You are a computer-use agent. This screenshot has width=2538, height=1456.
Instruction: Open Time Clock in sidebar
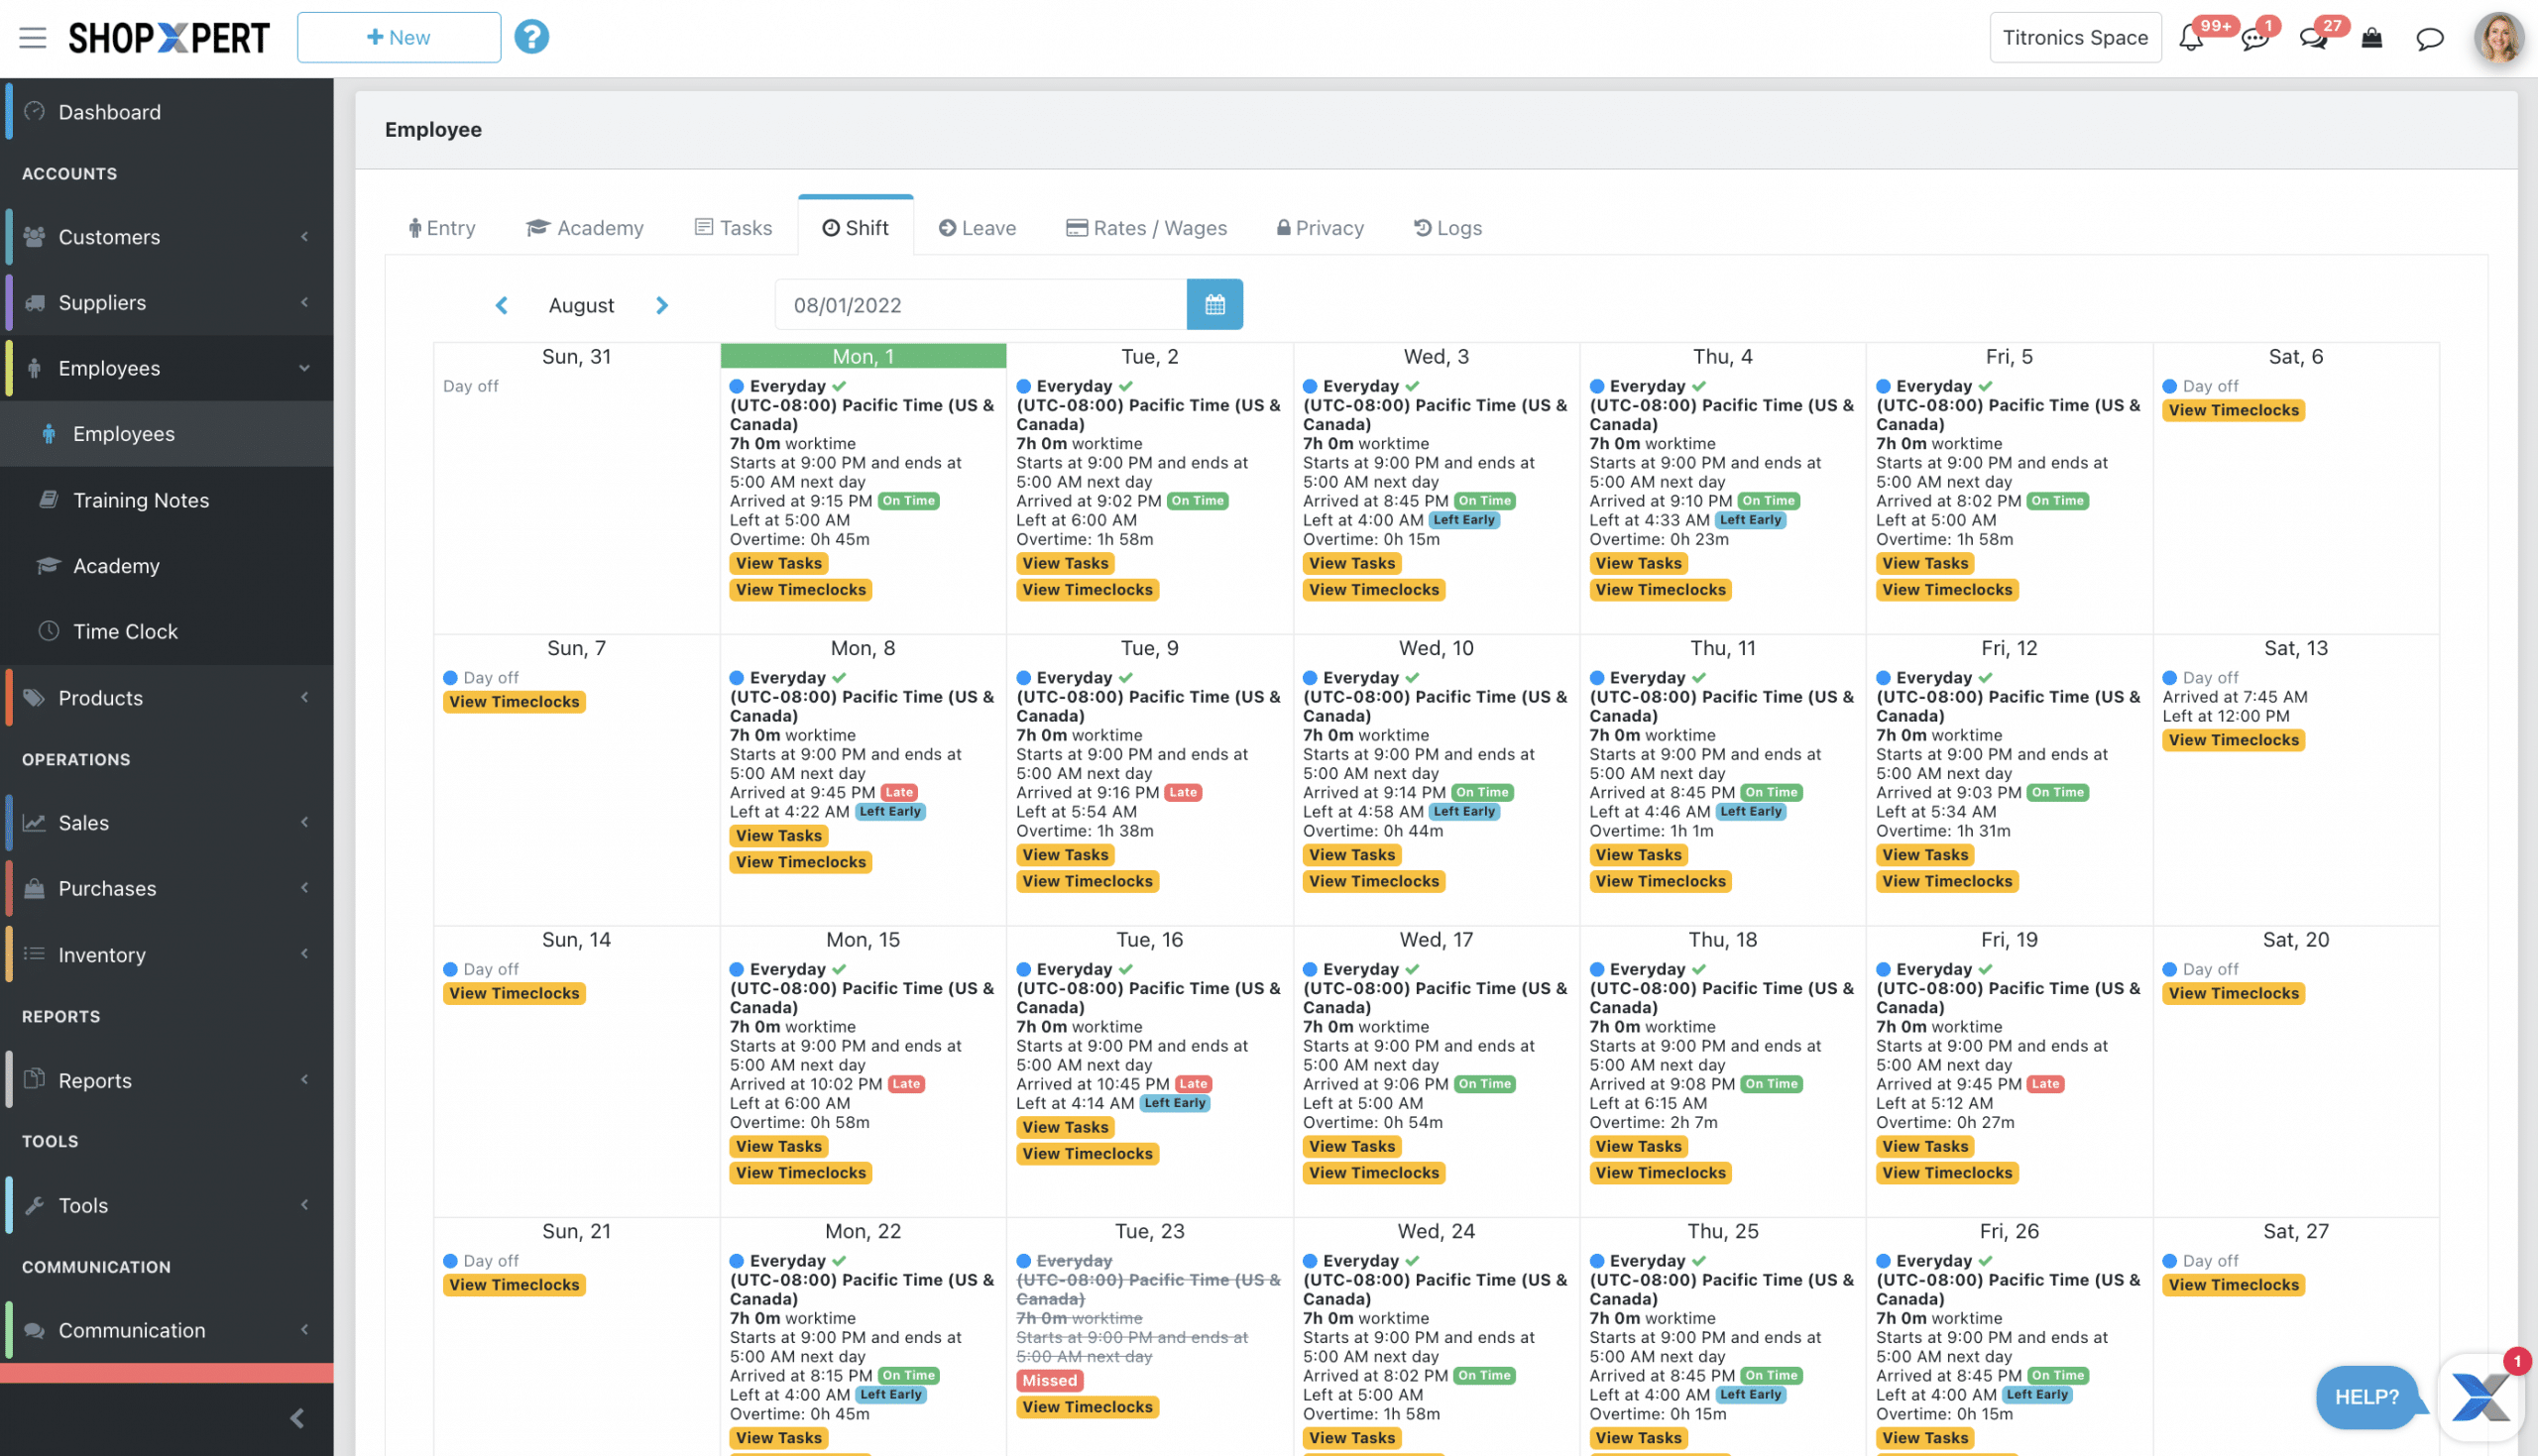point(125,631)
